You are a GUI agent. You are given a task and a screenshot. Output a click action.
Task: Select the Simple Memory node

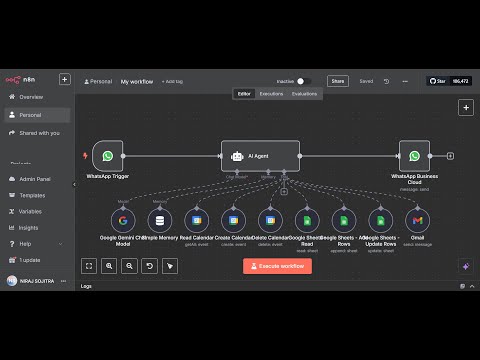click(x=160, y=220)
